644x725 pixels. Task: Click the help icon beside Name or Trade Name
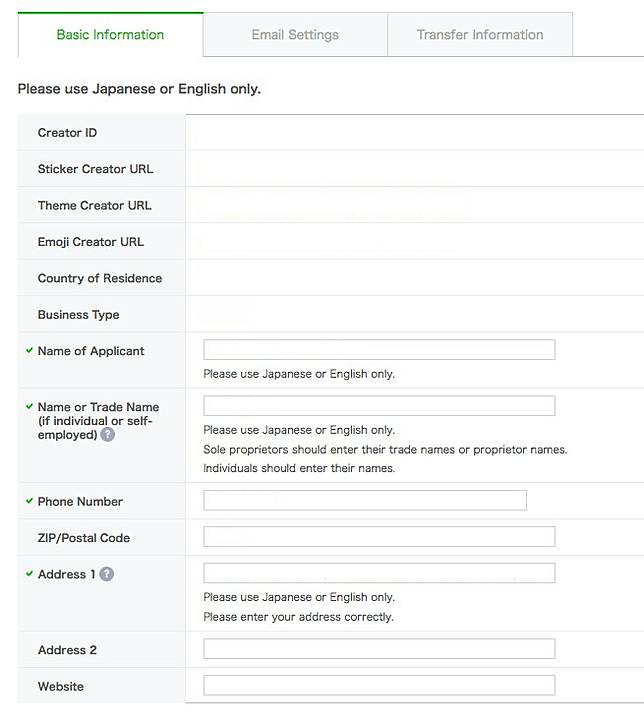pos(108,435)
